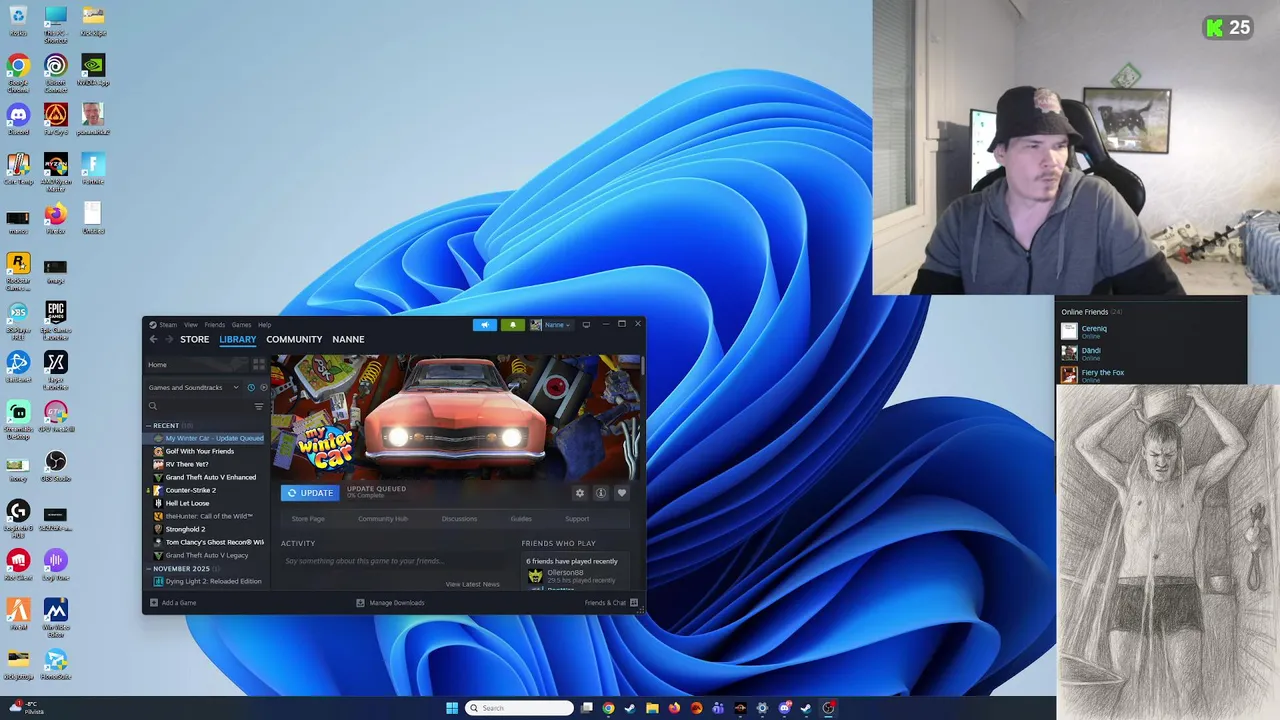This screenshot has height=720, width=1280.
Task: Go back with the Steam back arrow
Action: 153,339
